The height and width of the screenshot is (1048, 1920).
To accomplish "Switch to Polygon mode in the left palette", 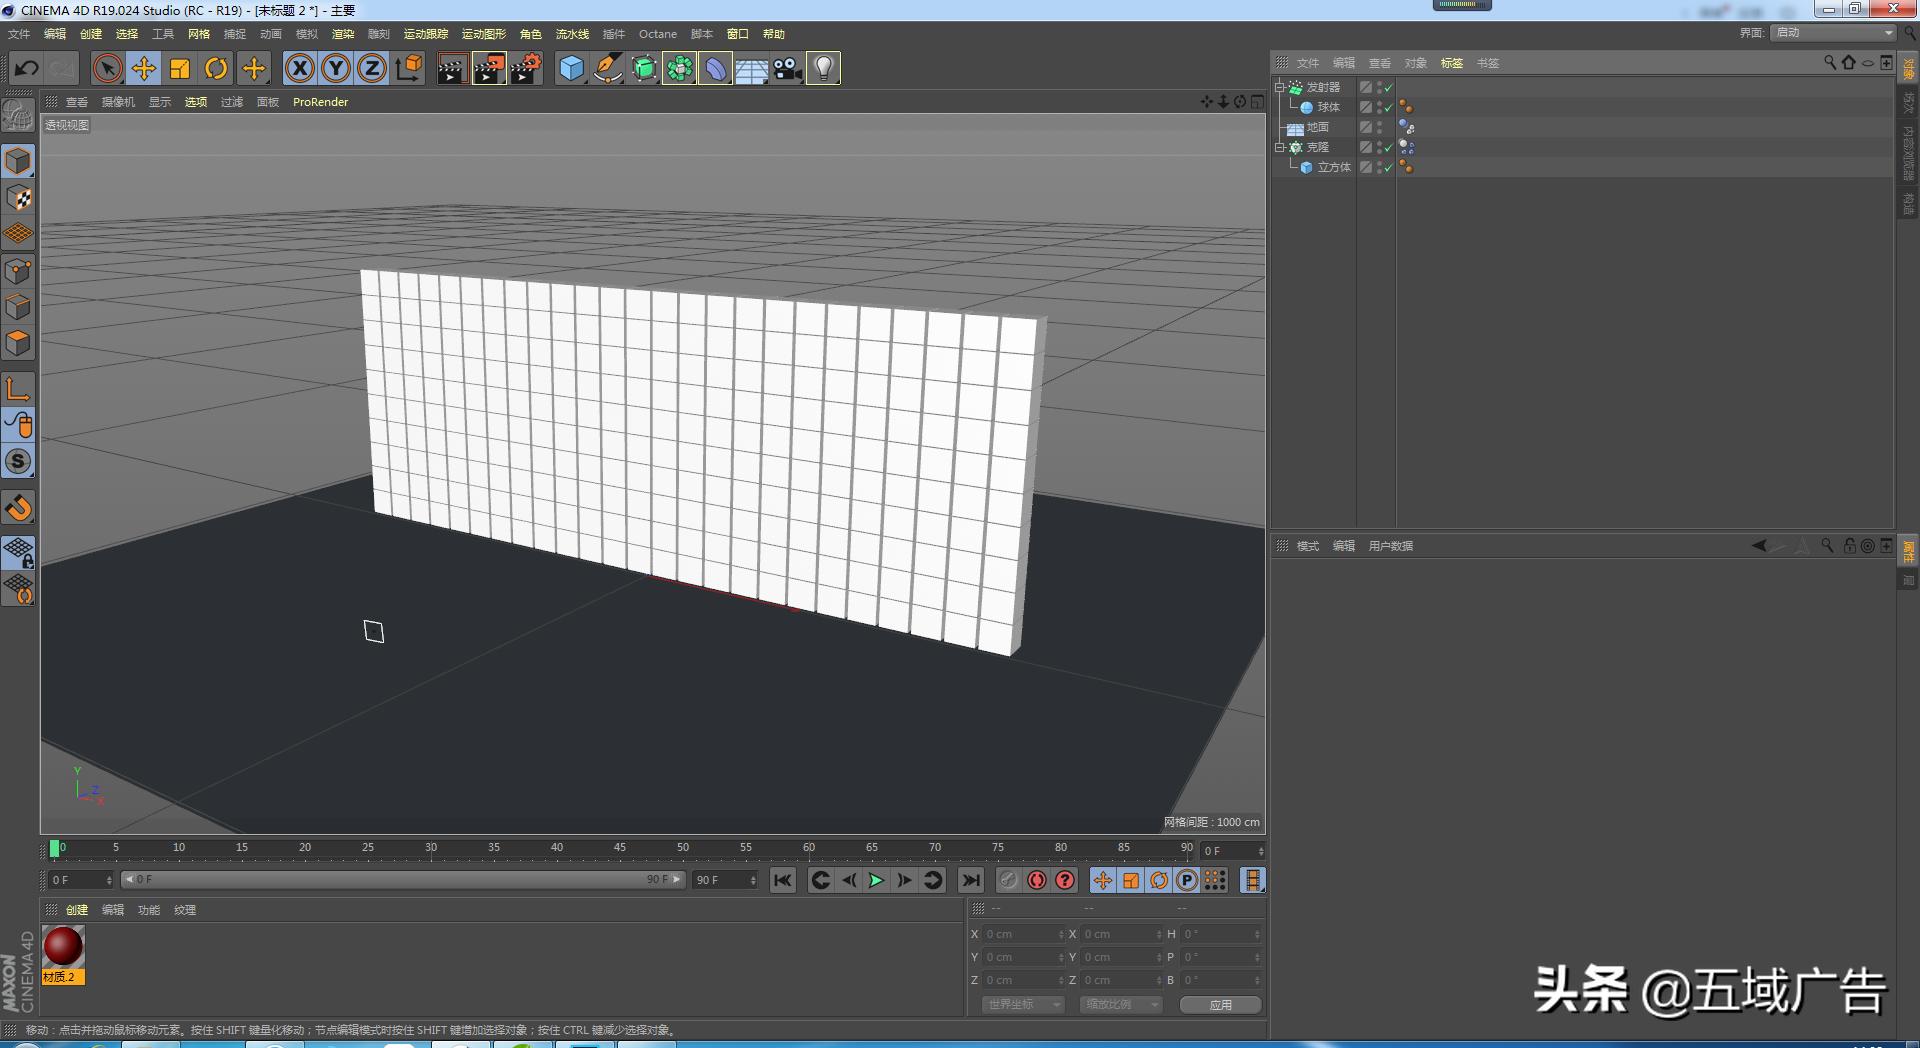I will [x=18, y=343].
